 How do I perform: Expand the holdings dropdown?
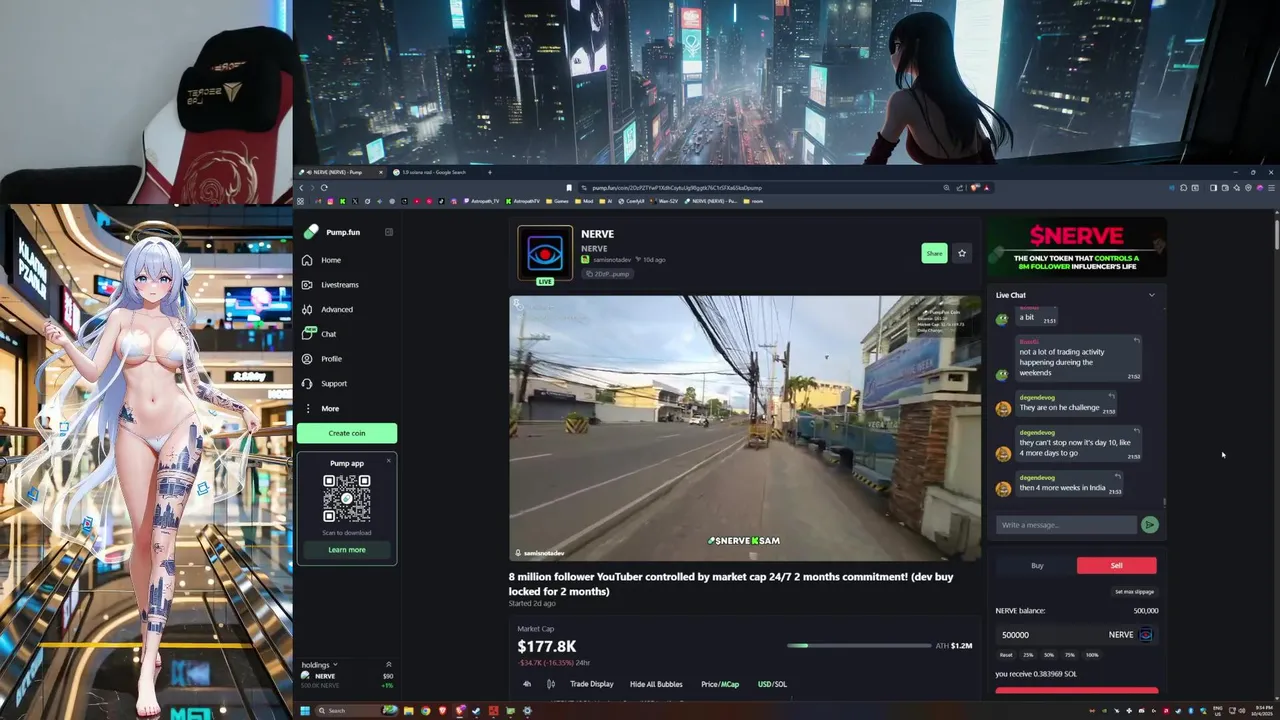point(320,665)
